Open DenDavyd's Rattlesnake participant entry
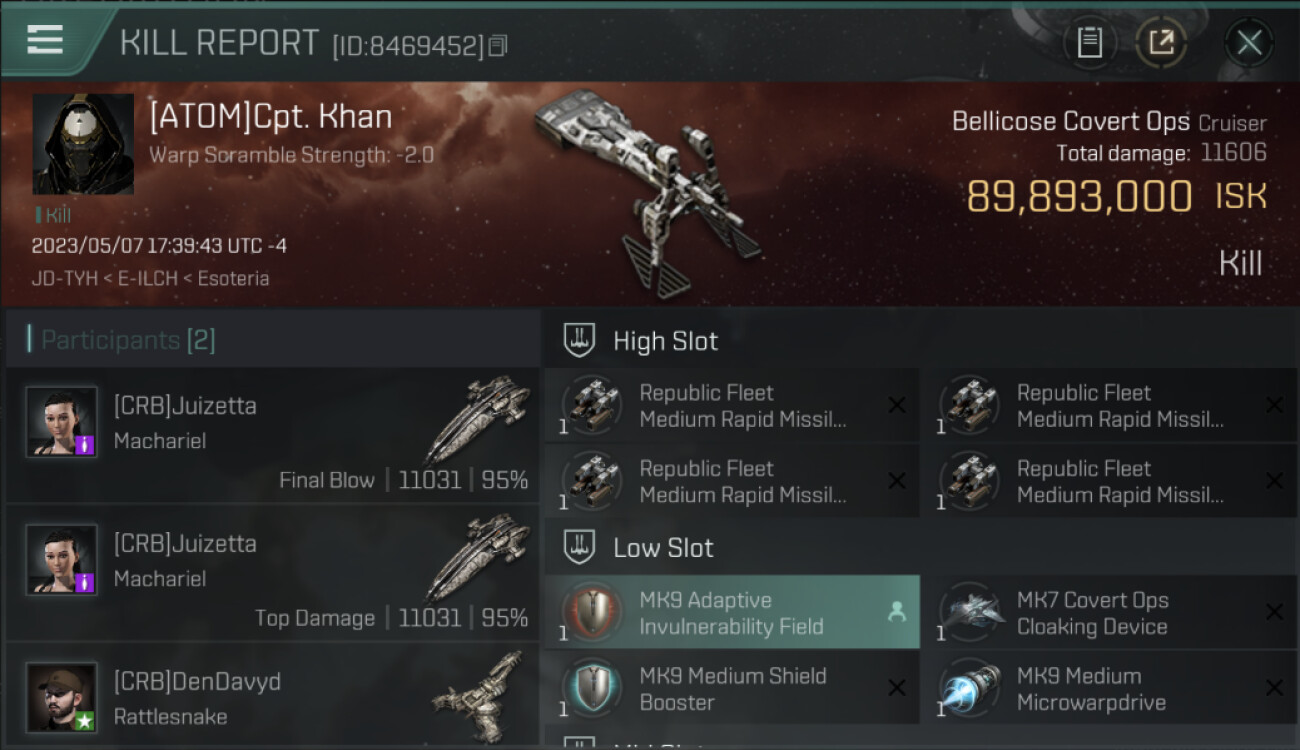This screenshot has height=750, width=1300. (272, 697)
